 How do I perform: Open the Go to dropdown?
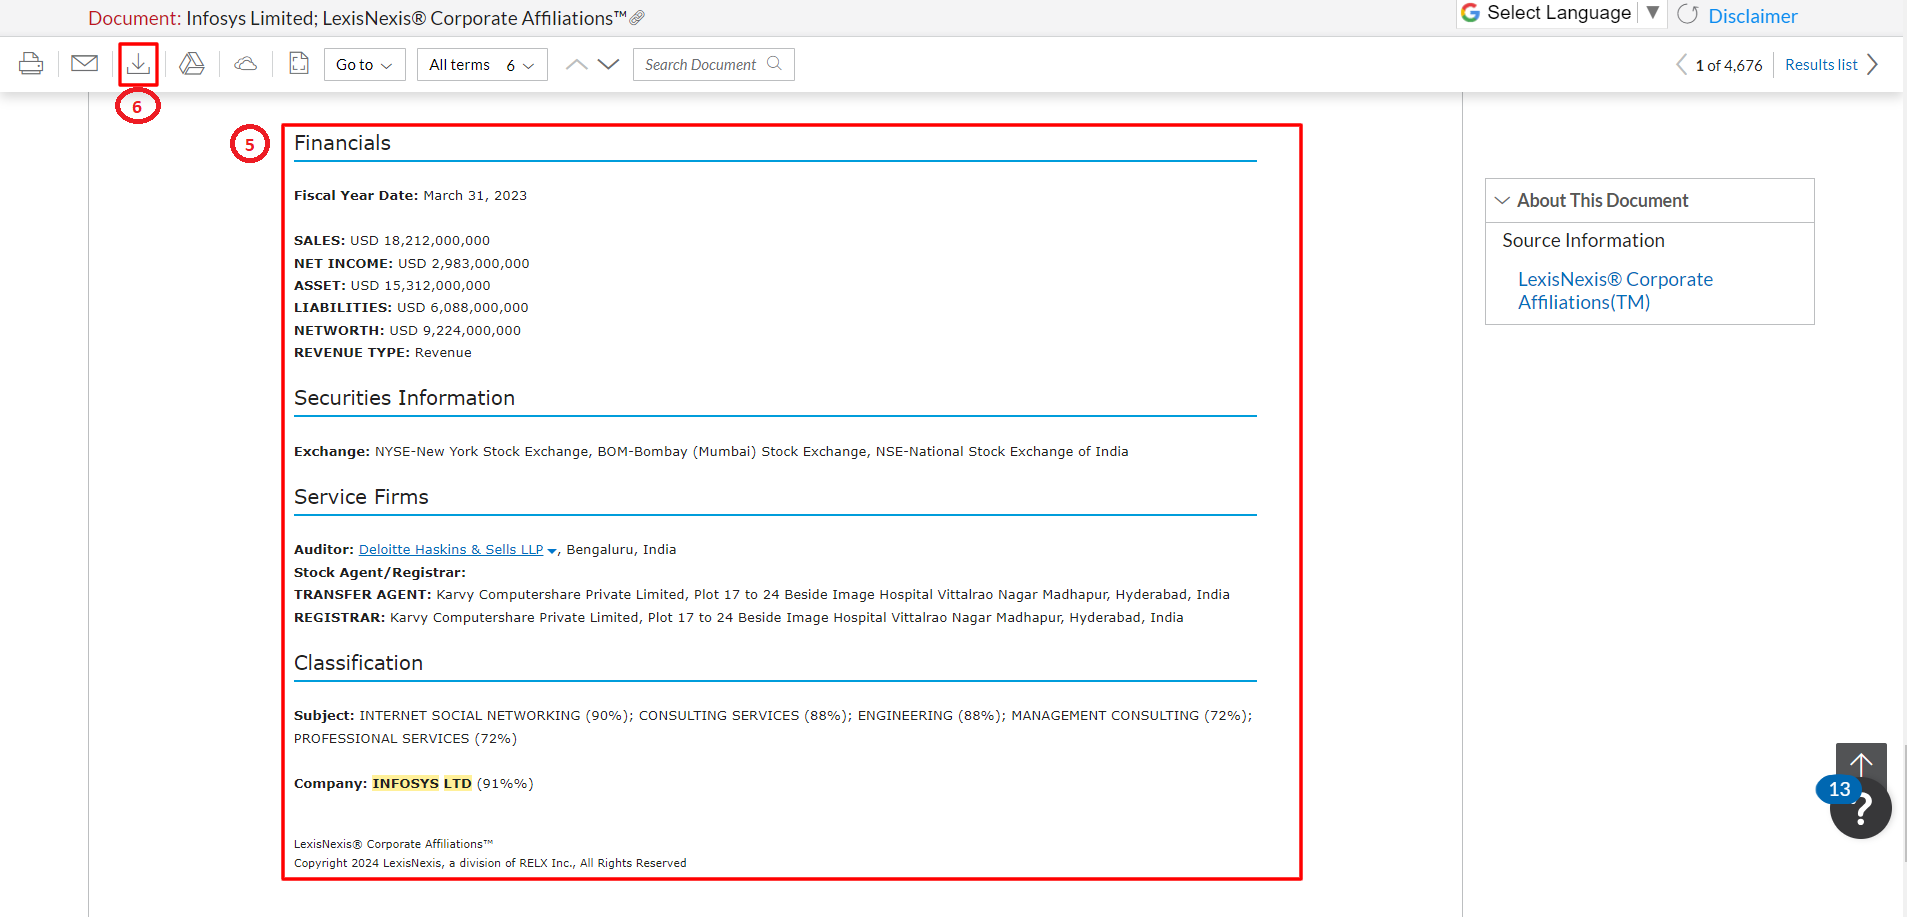(x=365, y=65)
